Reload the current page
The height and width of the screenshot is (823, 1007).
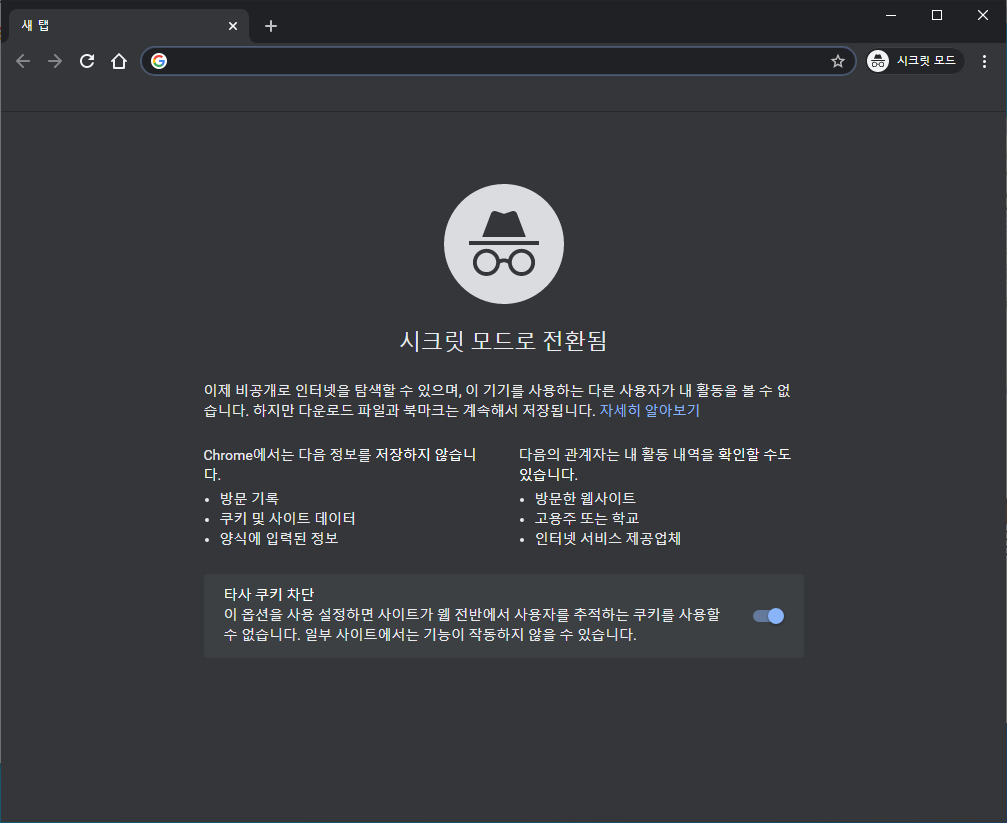87,61
